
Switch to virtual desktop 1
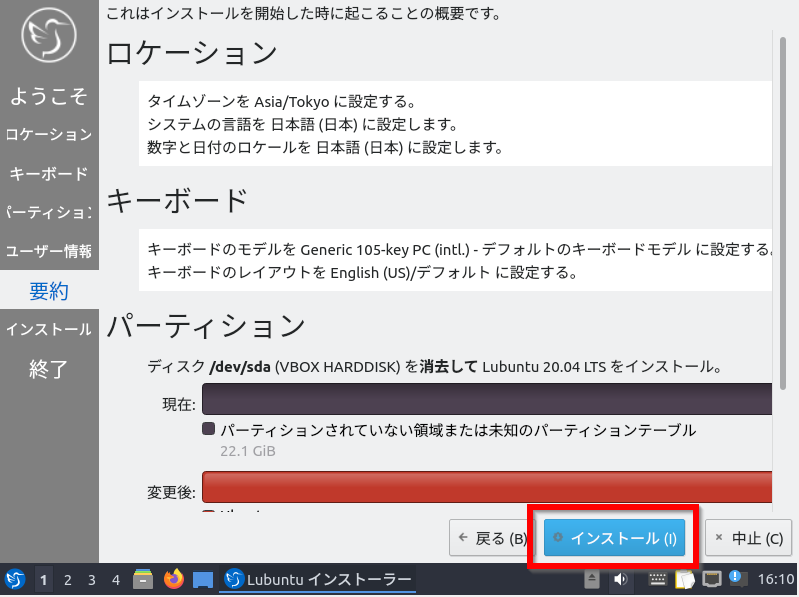tap(43, 580)
